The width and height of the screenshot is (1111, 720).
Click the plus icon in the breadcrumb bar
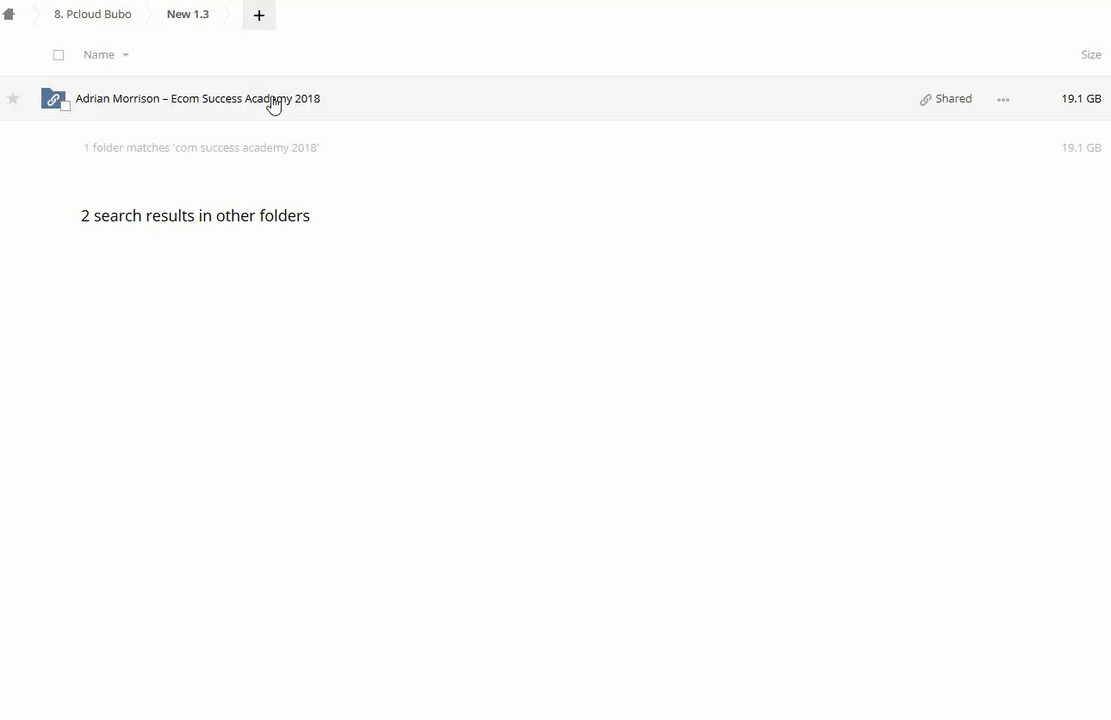coord(258,15)
